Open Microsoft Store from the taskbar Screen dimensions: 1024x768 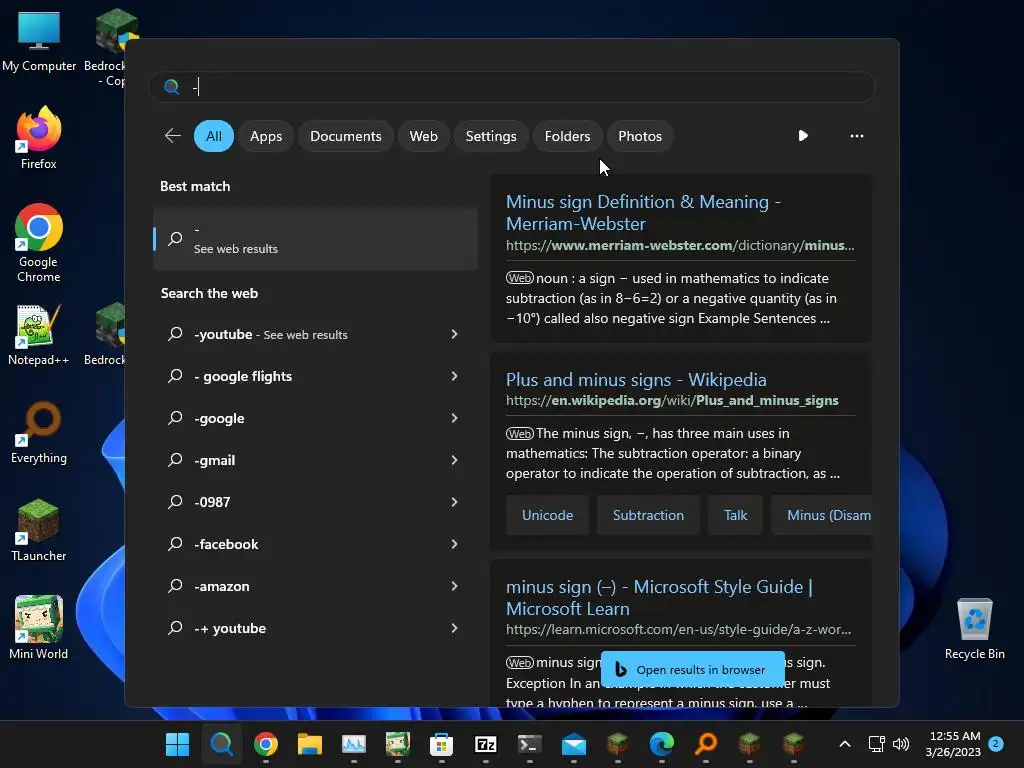pyautogui.click(x=441, y=744)
